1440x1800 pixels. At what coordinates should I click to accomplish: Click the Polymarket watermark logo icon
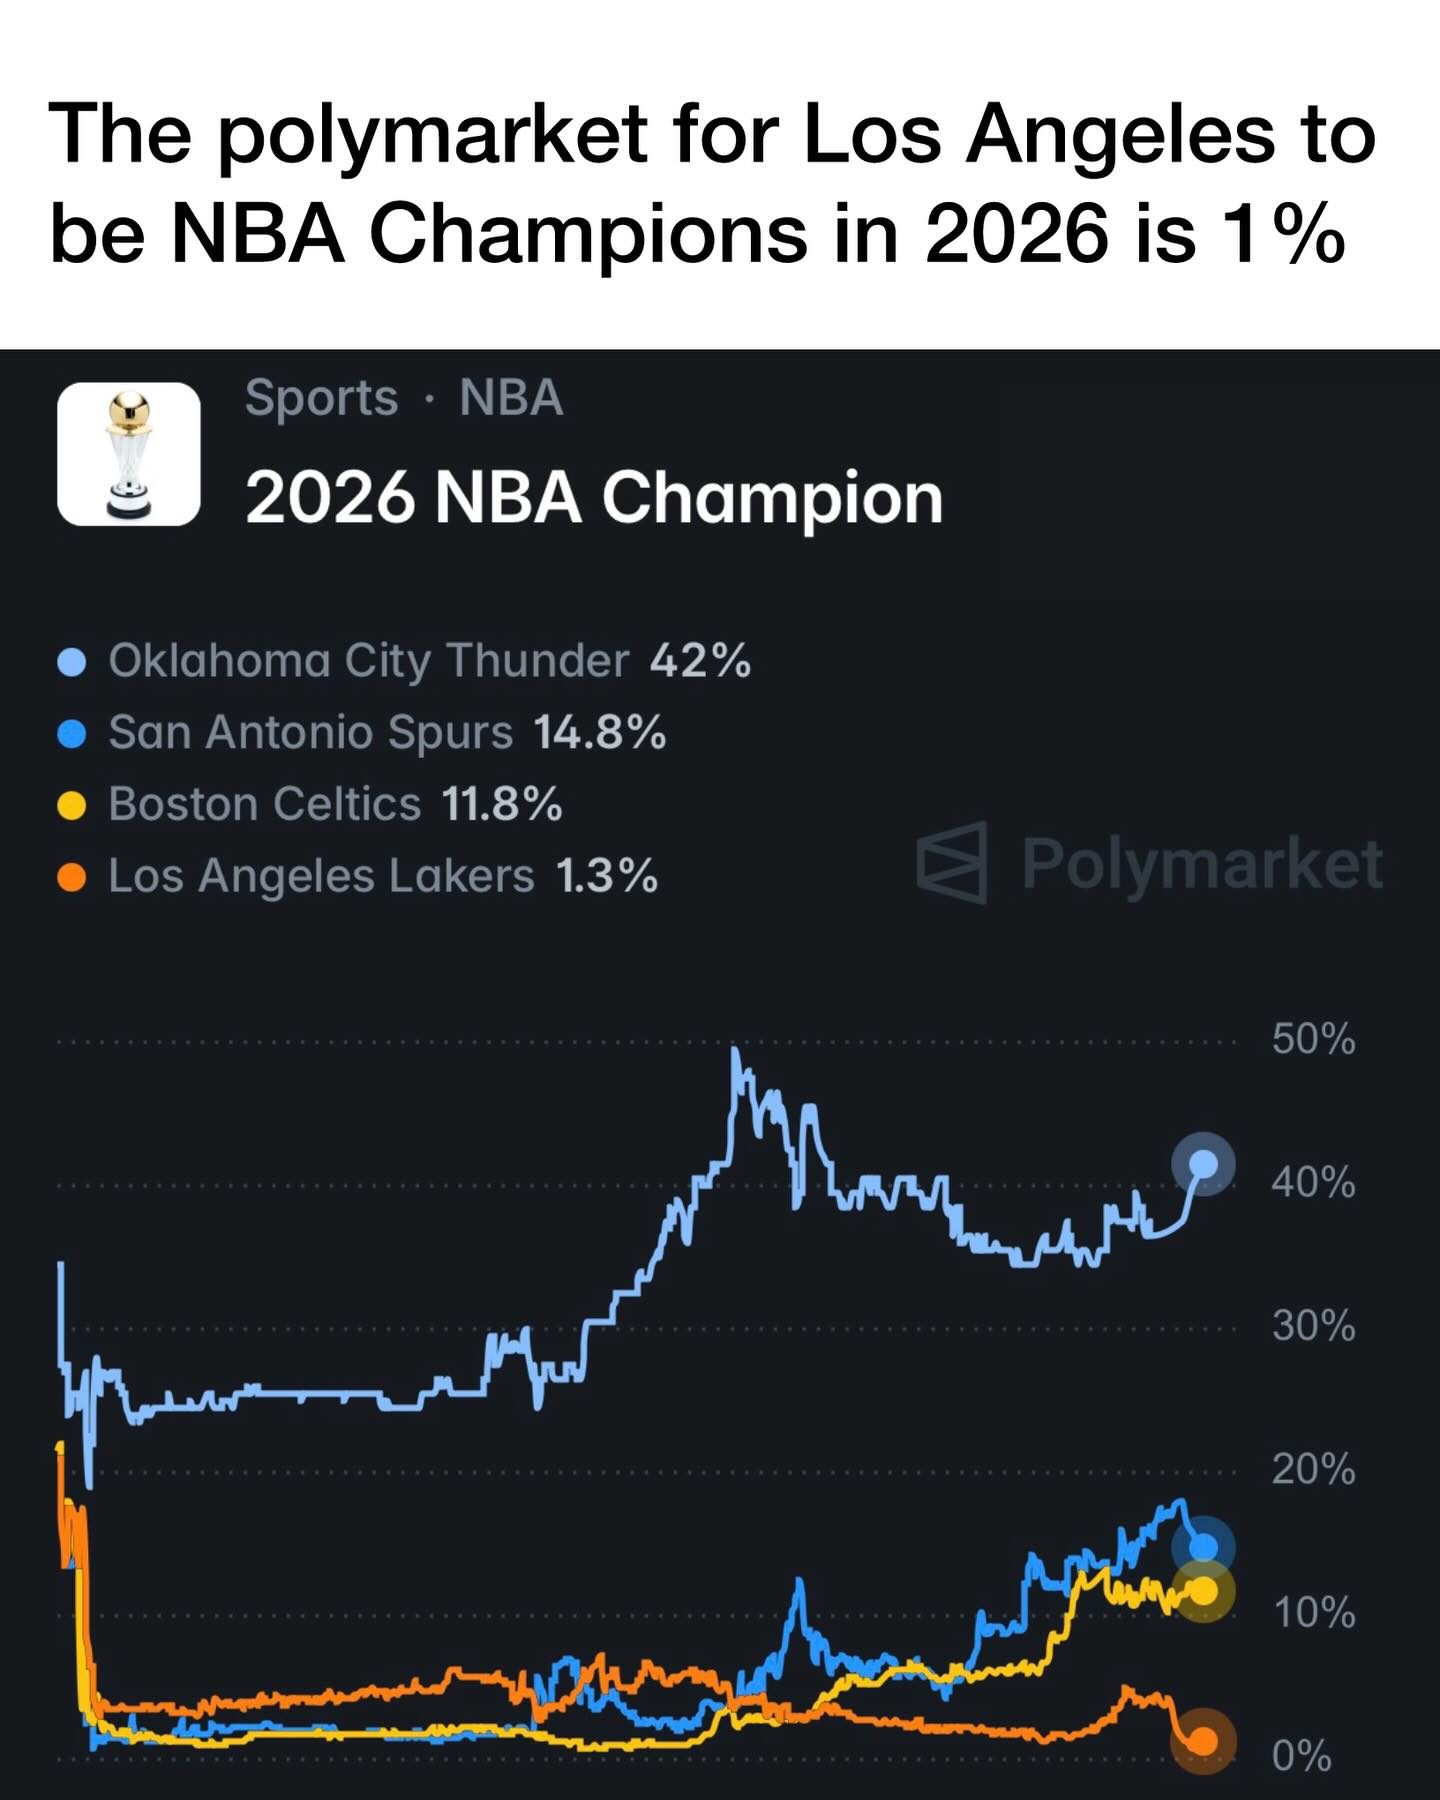[x=951, y=862]
